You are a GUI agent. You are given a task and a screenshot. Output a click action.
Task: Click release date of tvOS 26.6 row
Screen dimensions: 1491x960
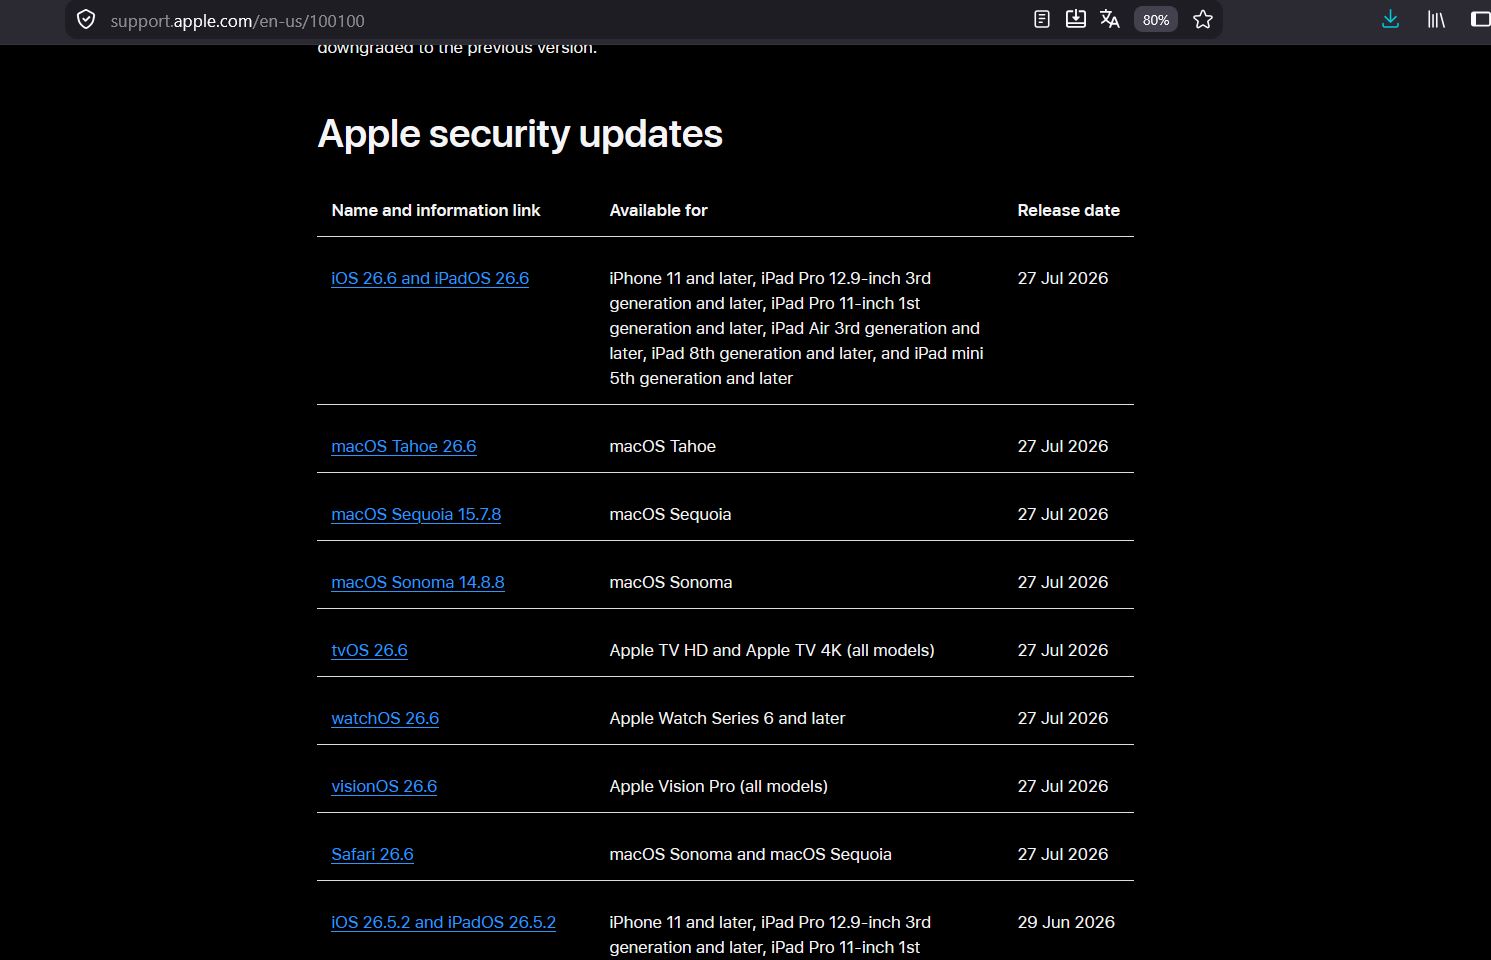tap(1063, 651)
